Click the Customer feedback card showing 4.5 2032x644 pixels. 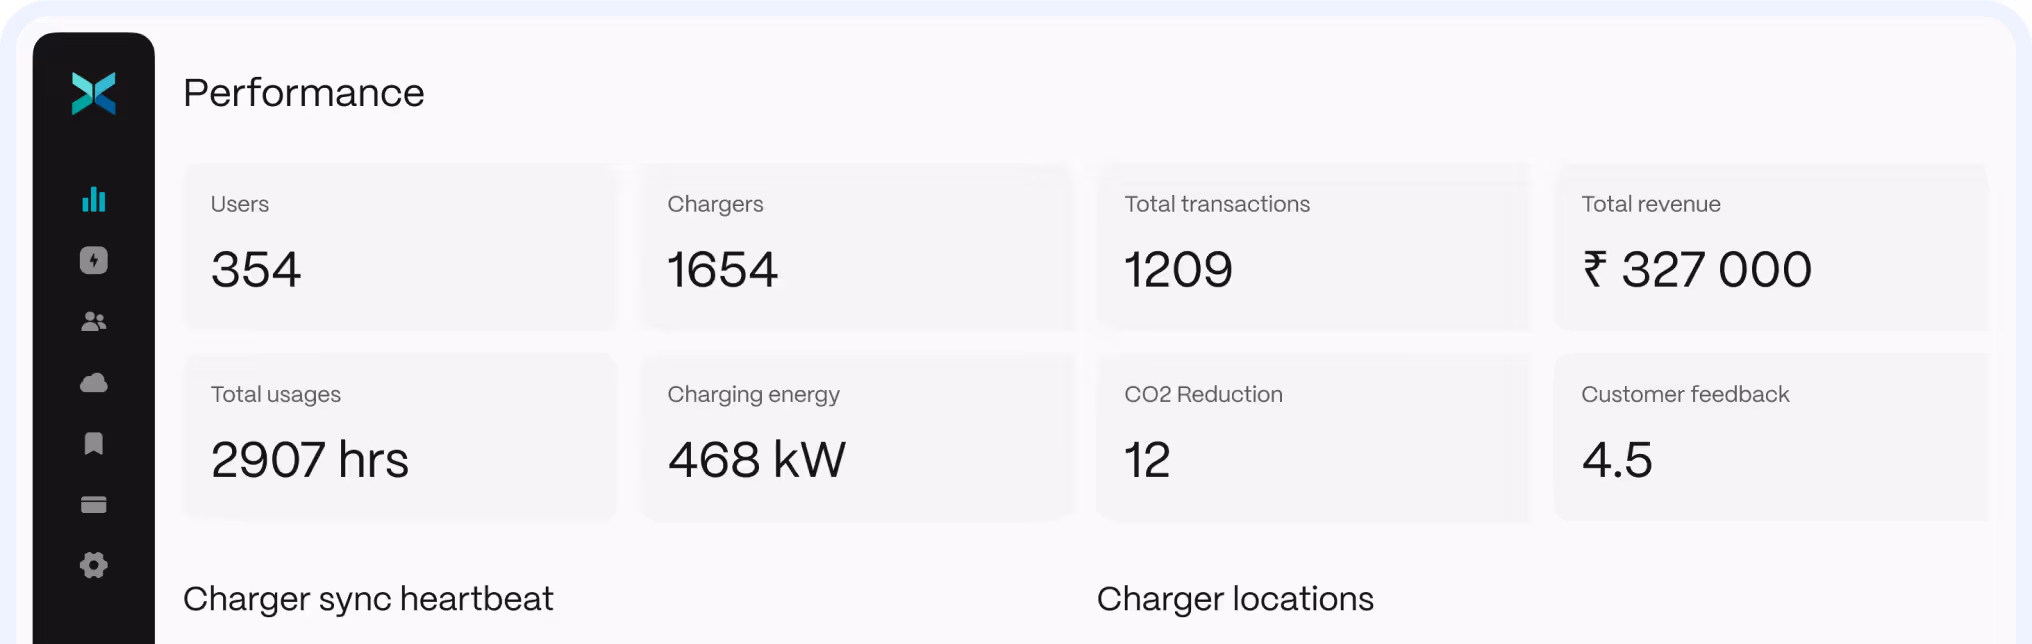(1770, 435)
